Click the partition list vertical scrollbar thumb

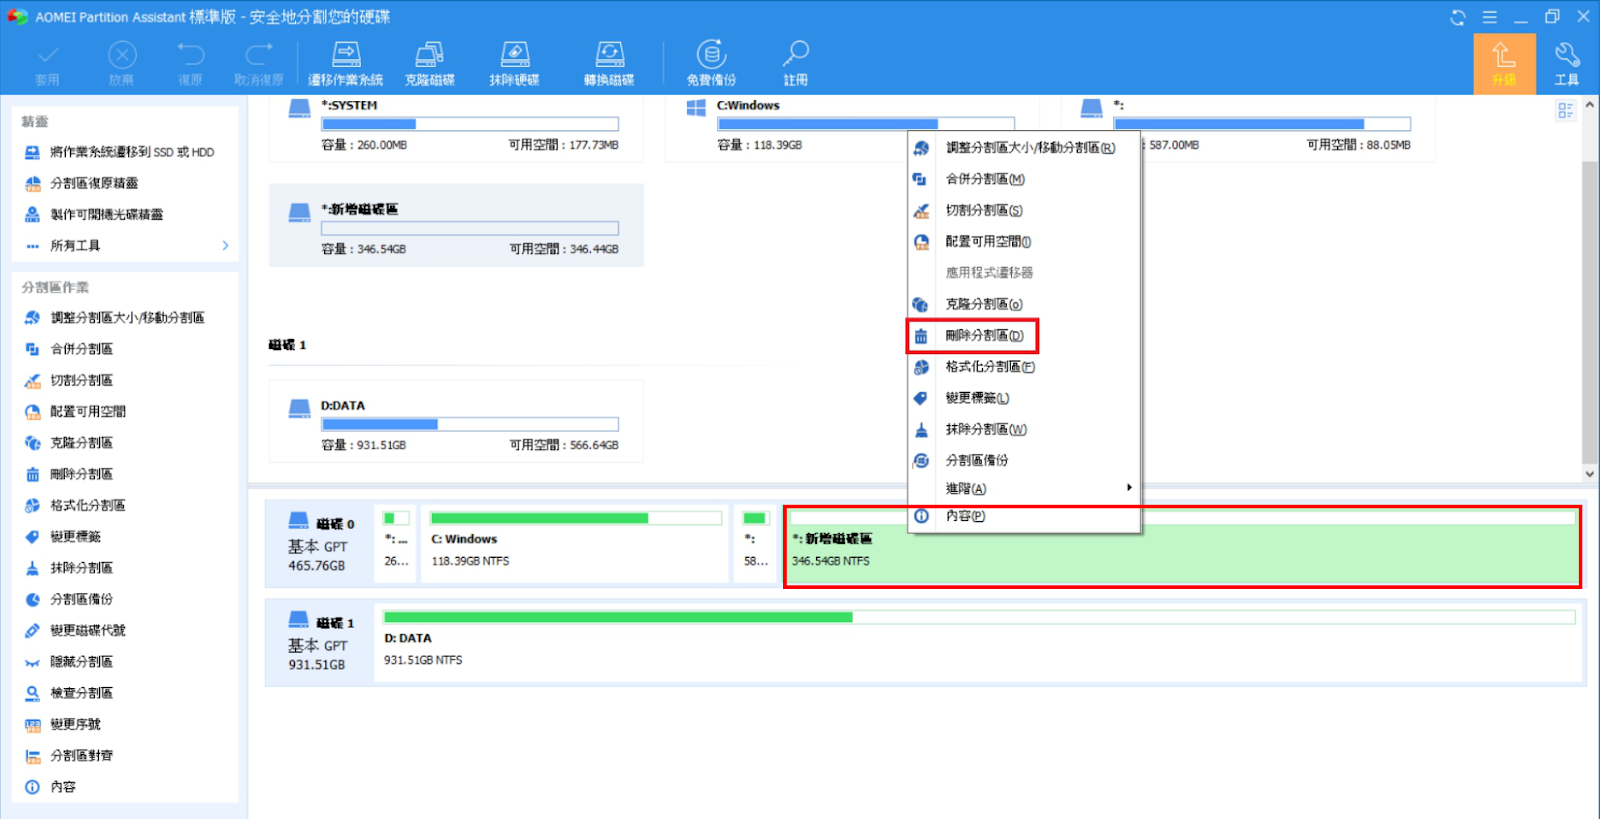pos(1589,312)
